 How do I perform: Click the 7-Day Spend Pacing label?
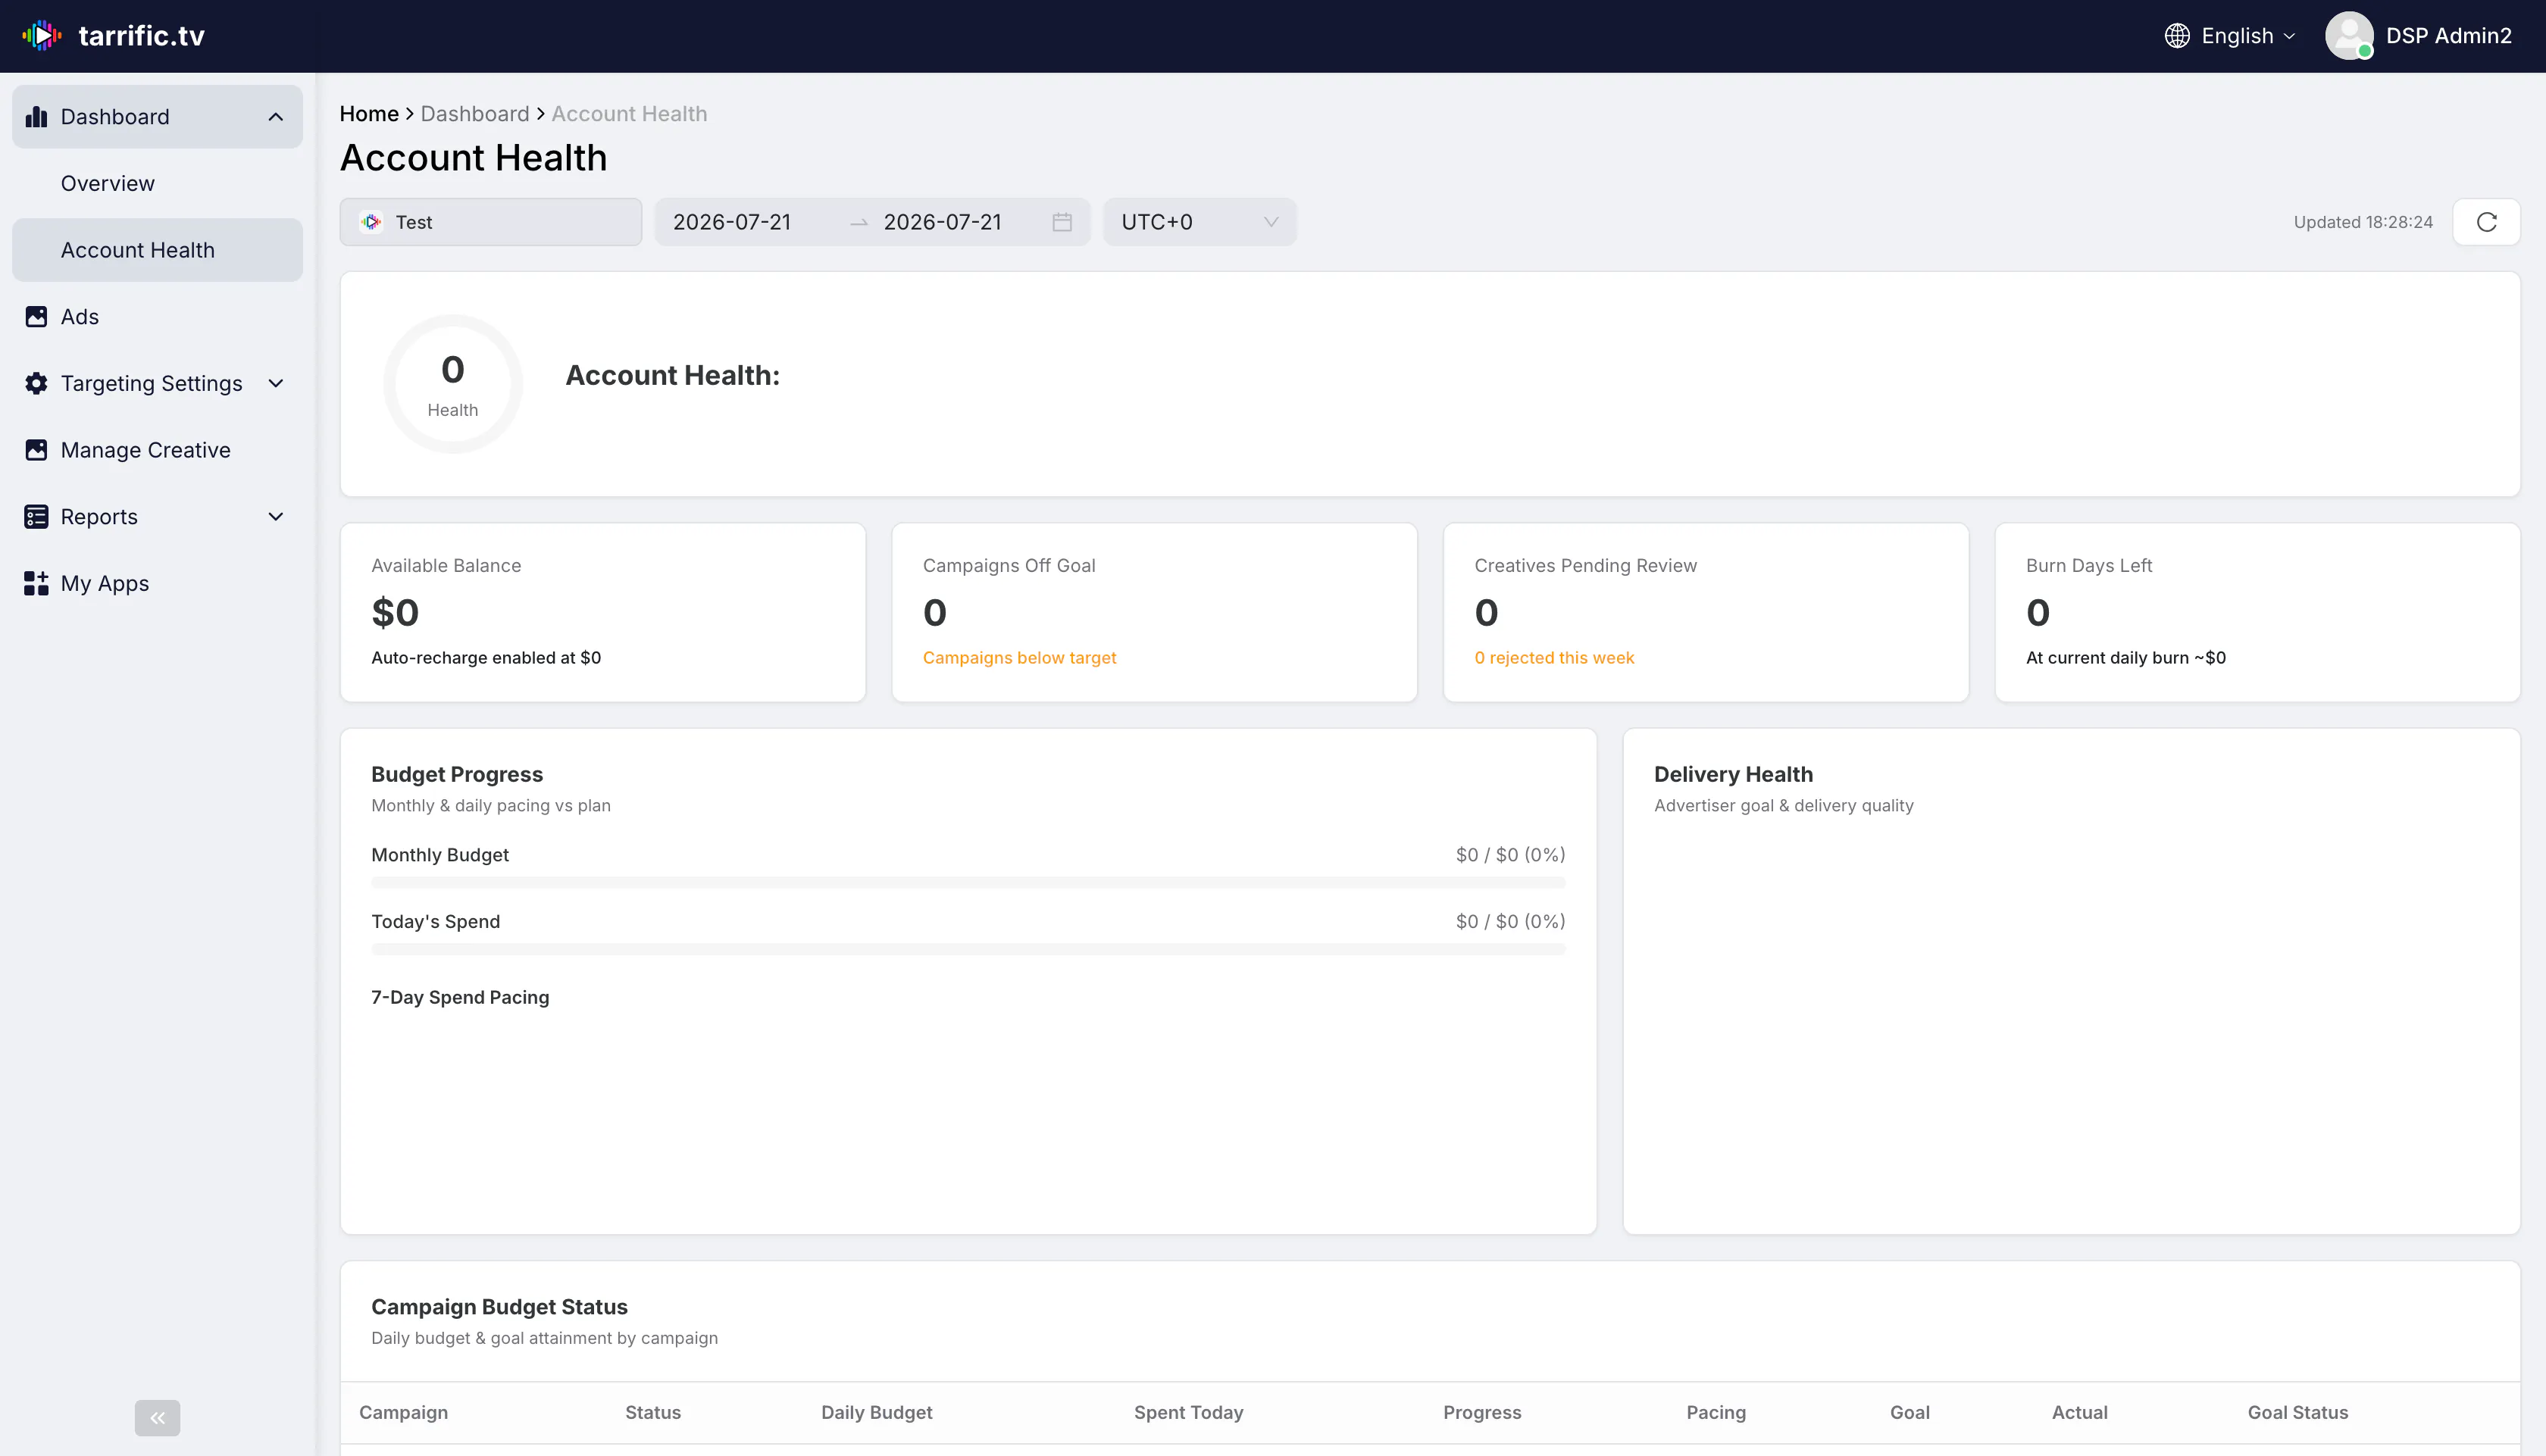[x=460, y=997]
